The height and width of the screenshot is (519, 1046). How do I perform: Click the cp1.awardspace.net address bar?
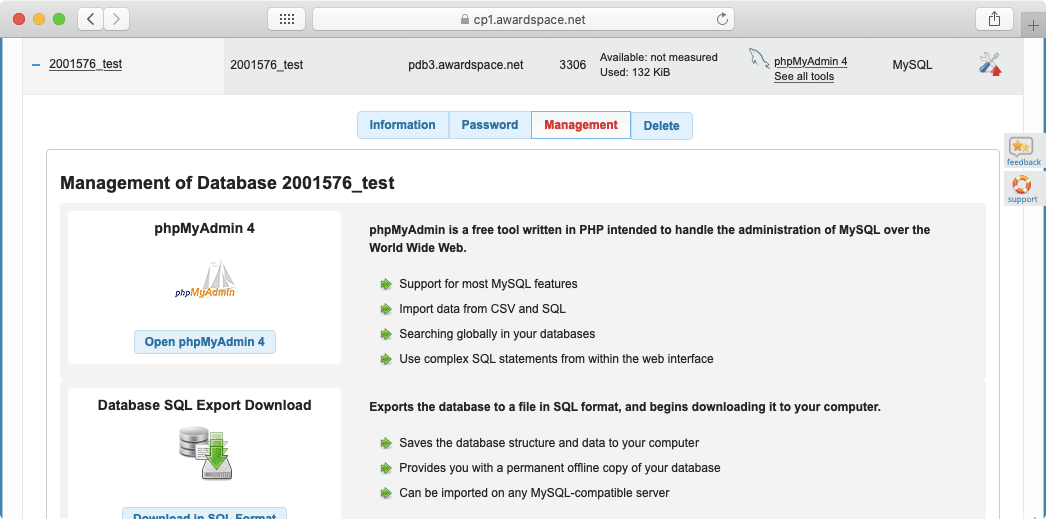click(523, 19)
